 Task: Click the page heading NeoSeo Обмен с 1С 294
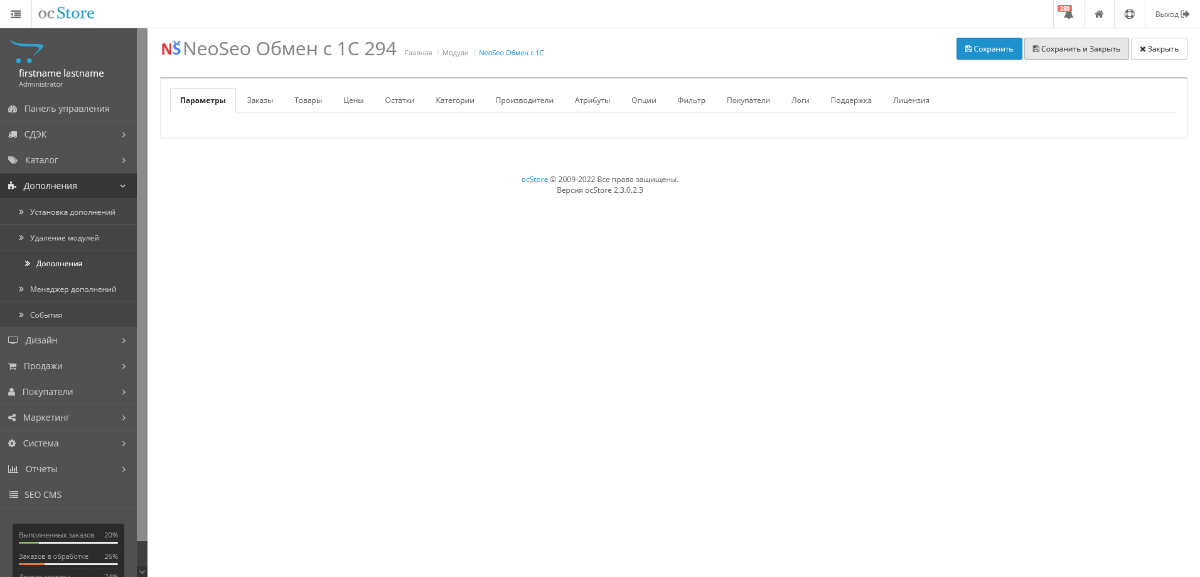tap(290, 49)
